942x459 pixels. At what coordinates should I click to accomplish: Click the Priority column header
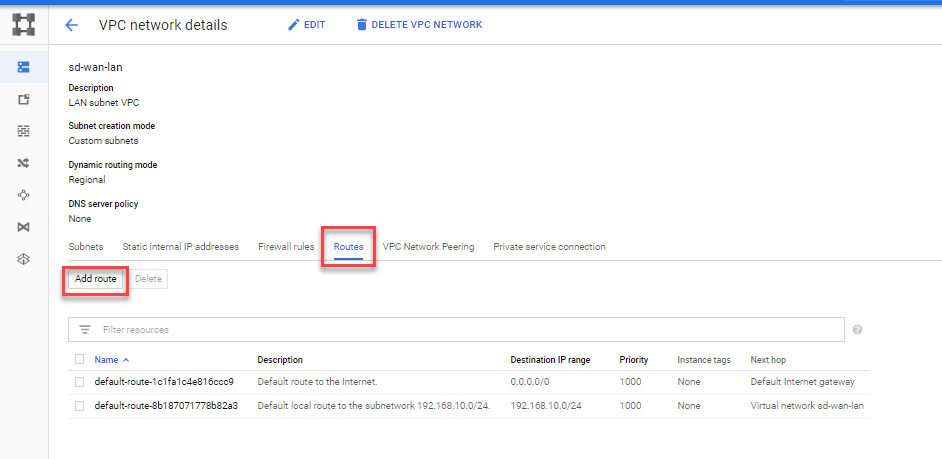click(x=634, y=360)
